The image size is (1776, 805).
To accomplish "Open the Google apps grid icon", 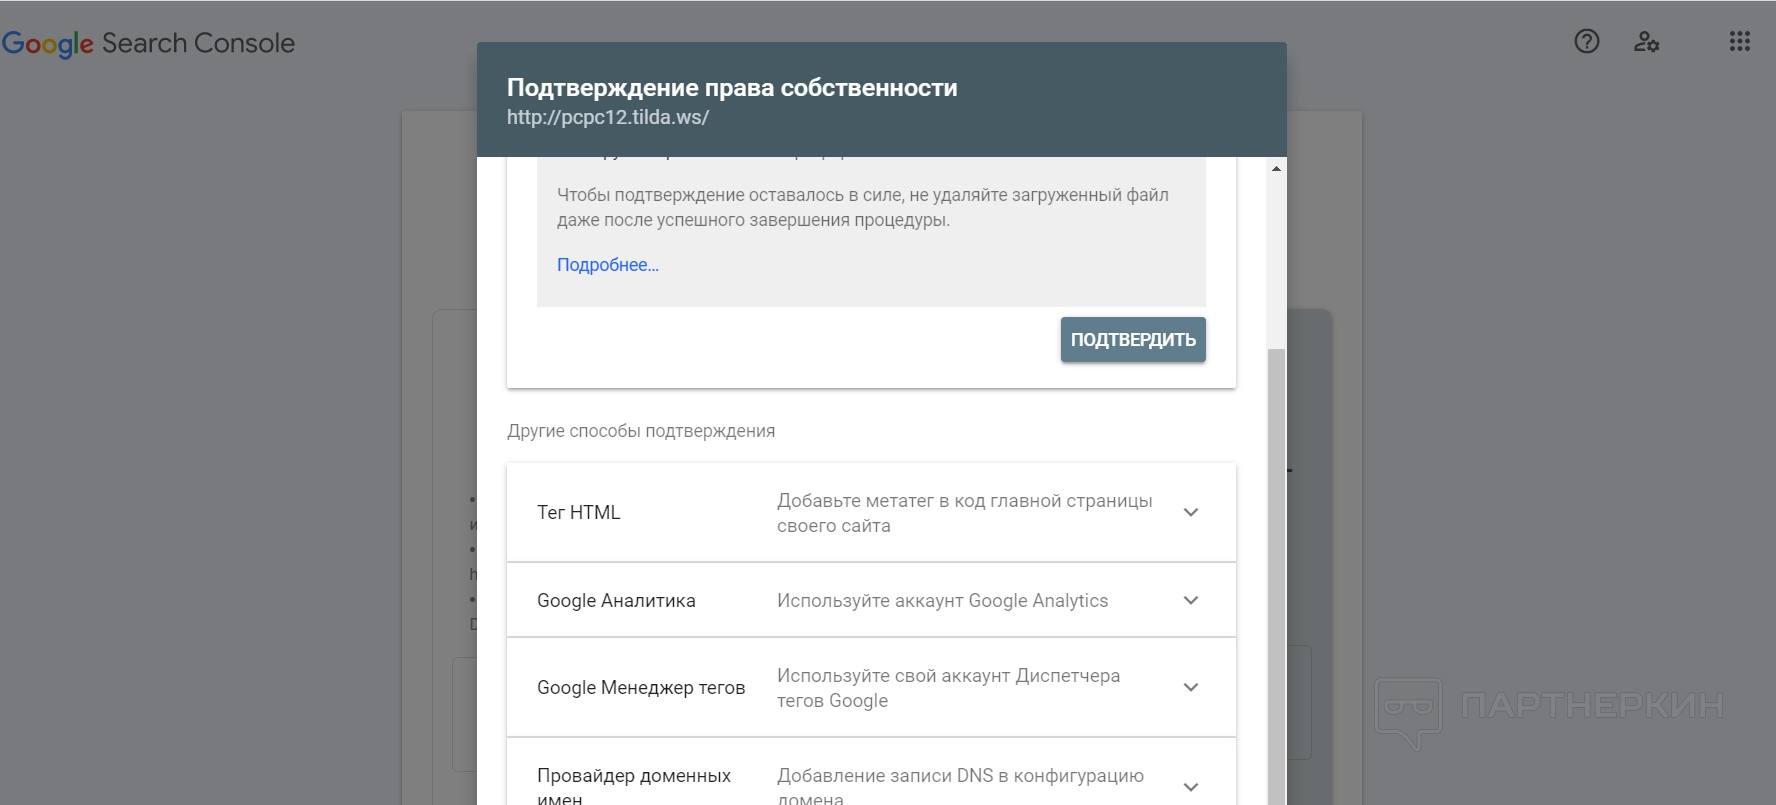I will point(1740,42).
